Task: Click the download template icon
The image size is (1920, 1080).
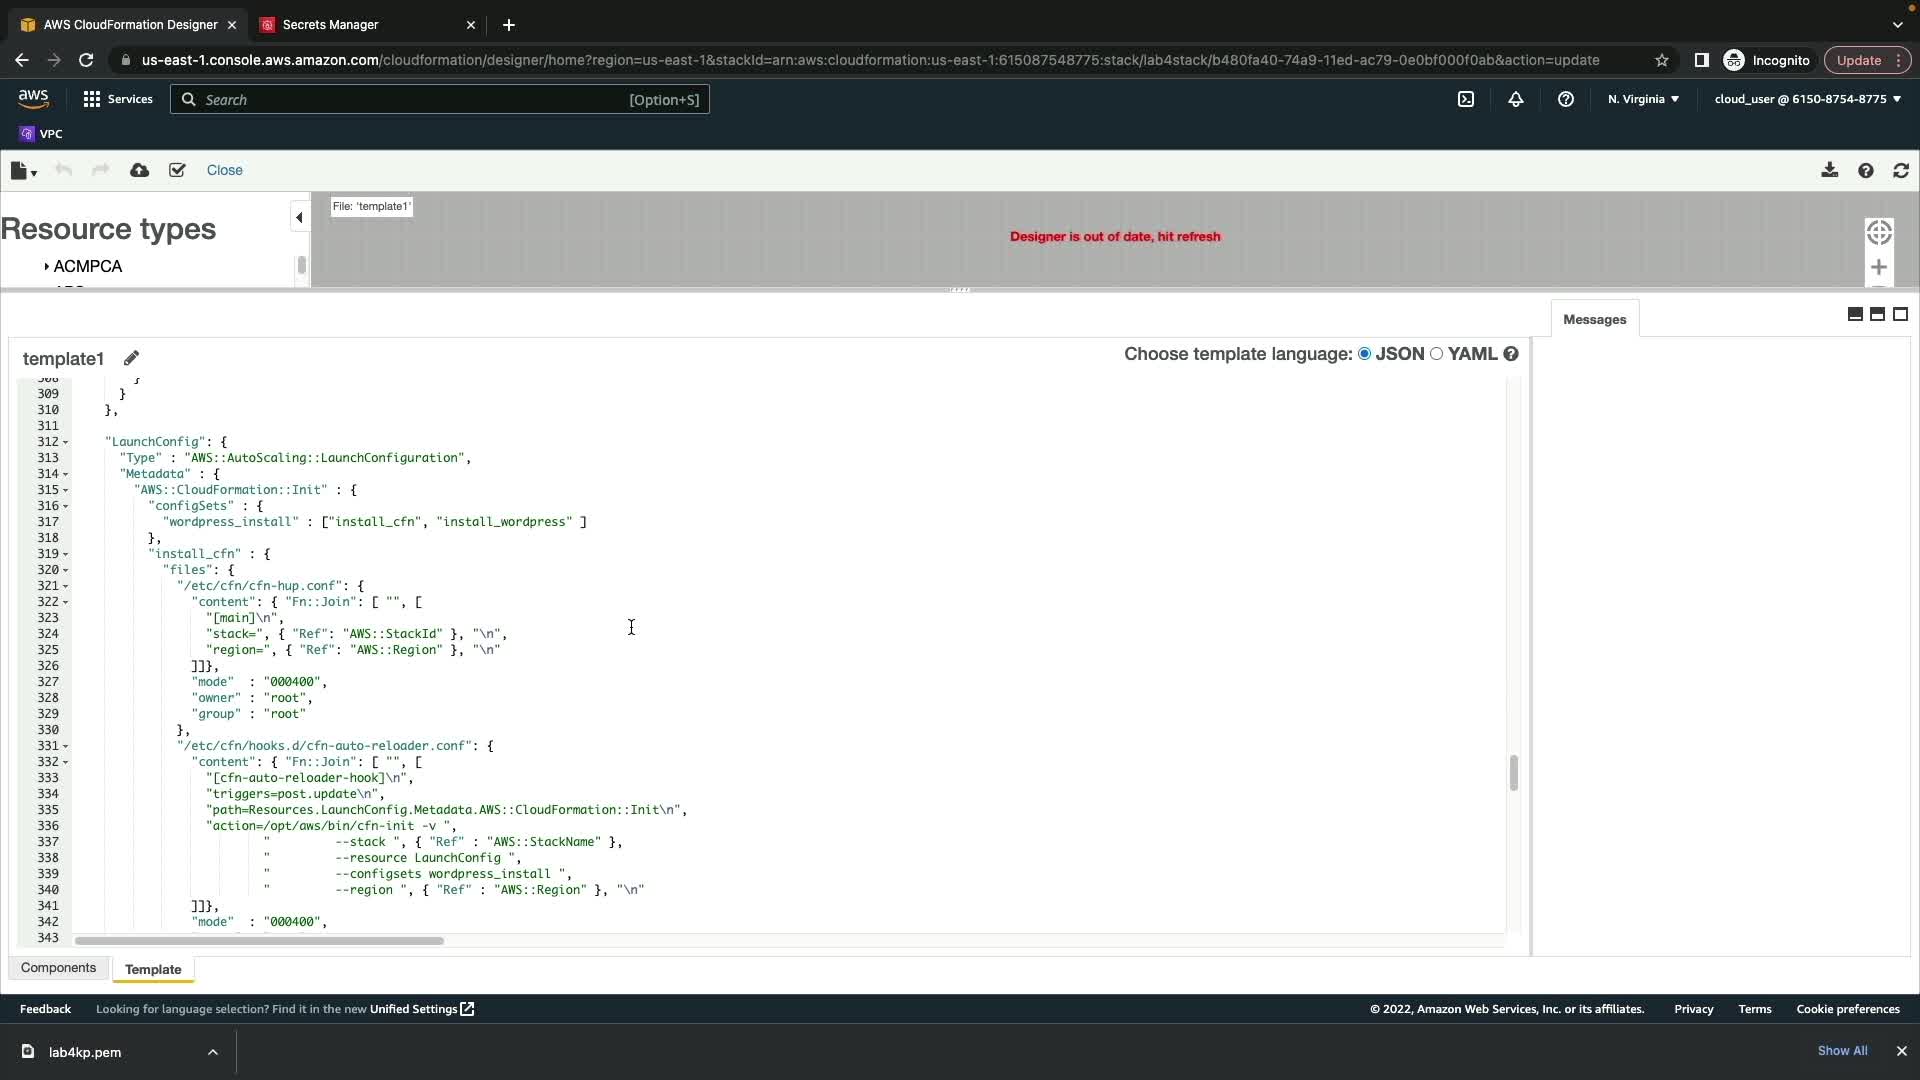Action: pos(1829,171)
